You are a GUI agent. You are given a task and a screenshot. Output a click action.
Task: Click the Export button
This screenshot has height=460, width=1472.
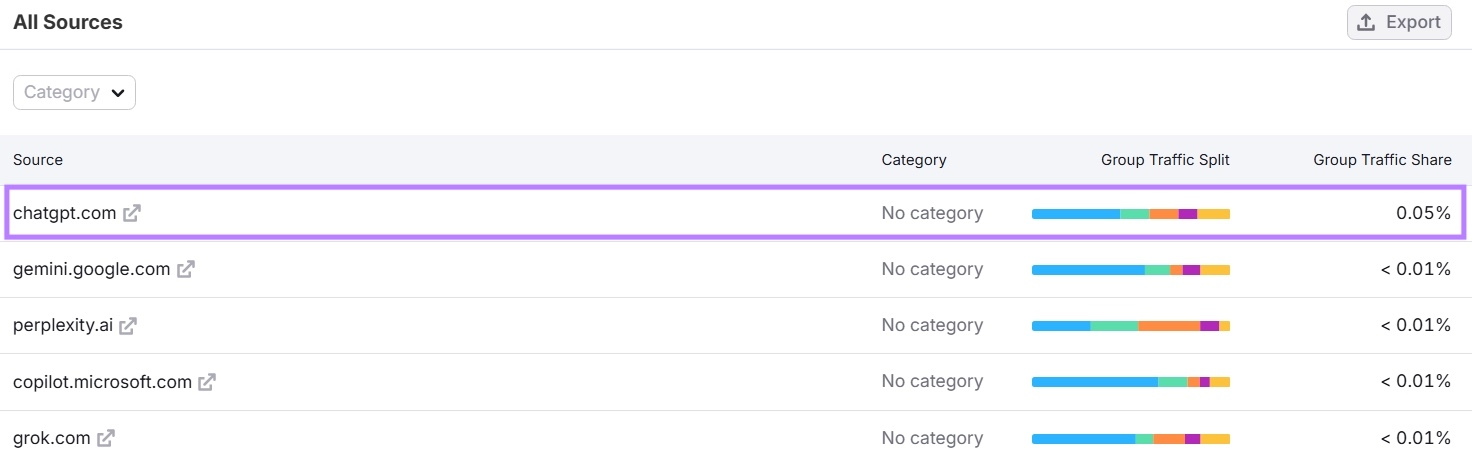tap(1399, 22)
